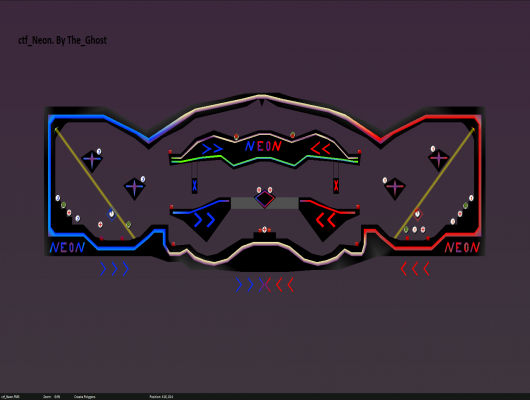Viewport: 530px width, 400px height.
Task: Select the upper-right star diamond in red base
Action: pyautogui.click(x=439, y=159)
